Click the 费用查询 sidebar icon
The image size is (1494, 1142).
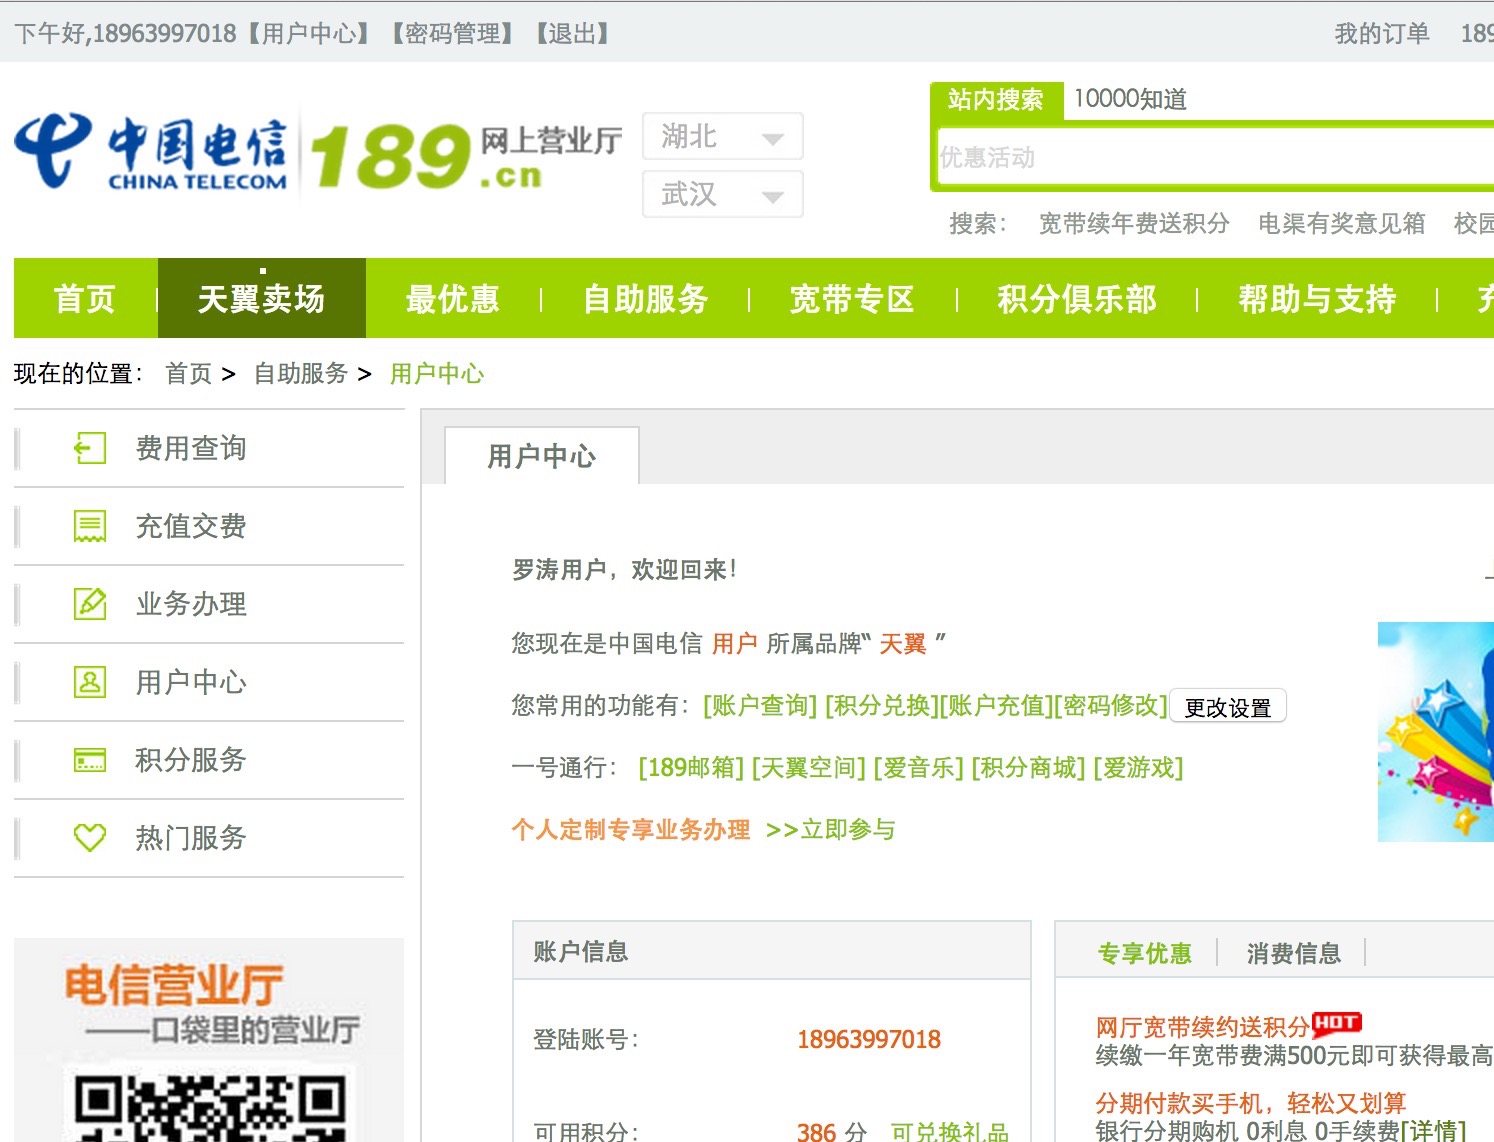point(90,448)
